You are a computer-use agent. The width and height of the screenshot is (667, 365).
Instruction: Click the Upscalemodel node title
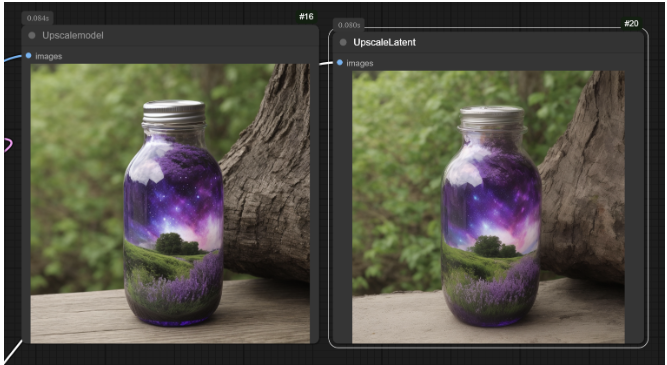click(x=73, y=35)
